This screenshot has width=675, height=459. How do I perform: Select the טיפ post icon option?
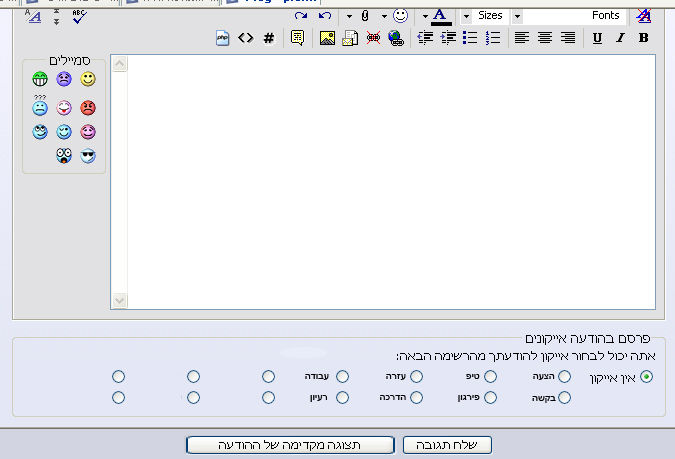click(490, 377)
